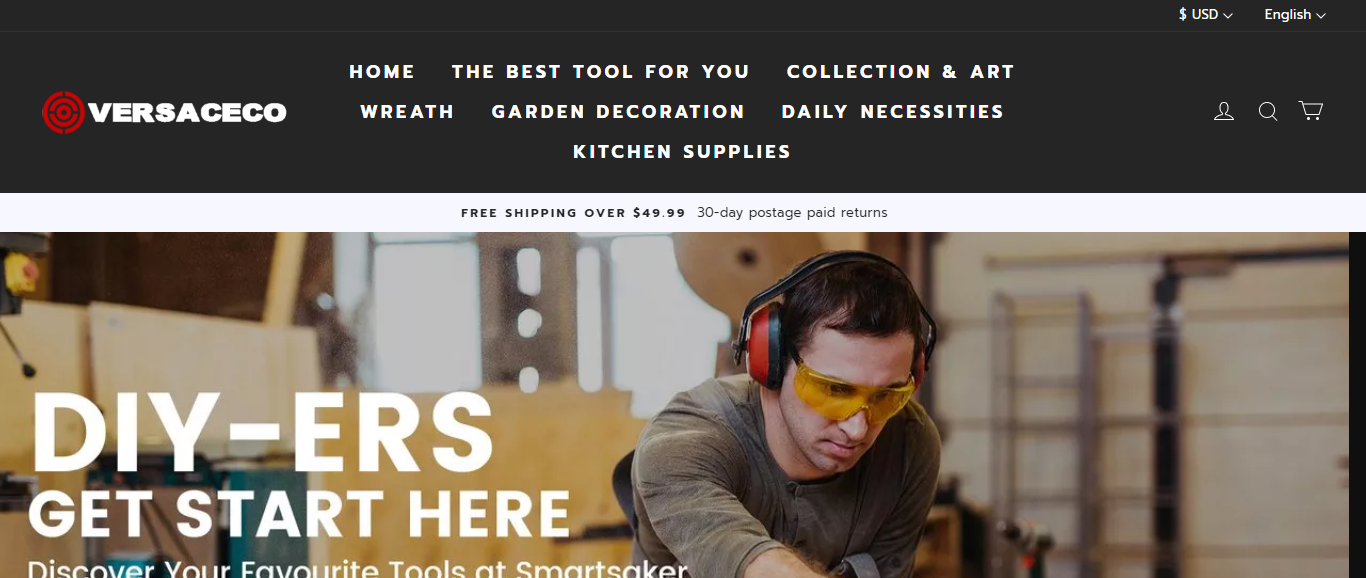Click the search magnifier icon
Image resolution: width=1366 pixels, height=578 pixels.
click(1268, 111)
